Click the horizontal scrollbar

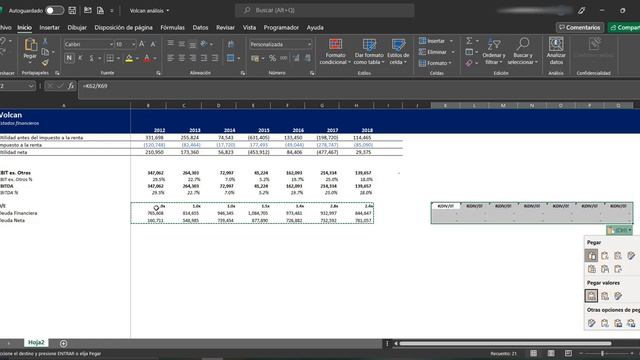coord(505,344)
